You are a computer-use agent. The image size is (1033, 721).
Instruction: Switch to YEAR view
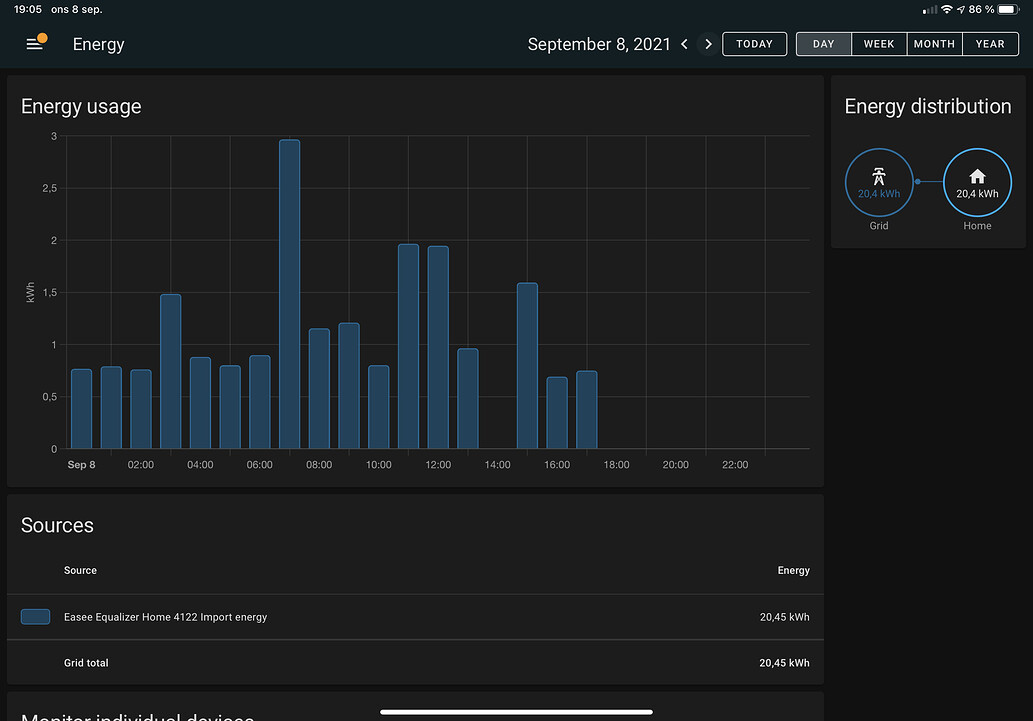990,44
